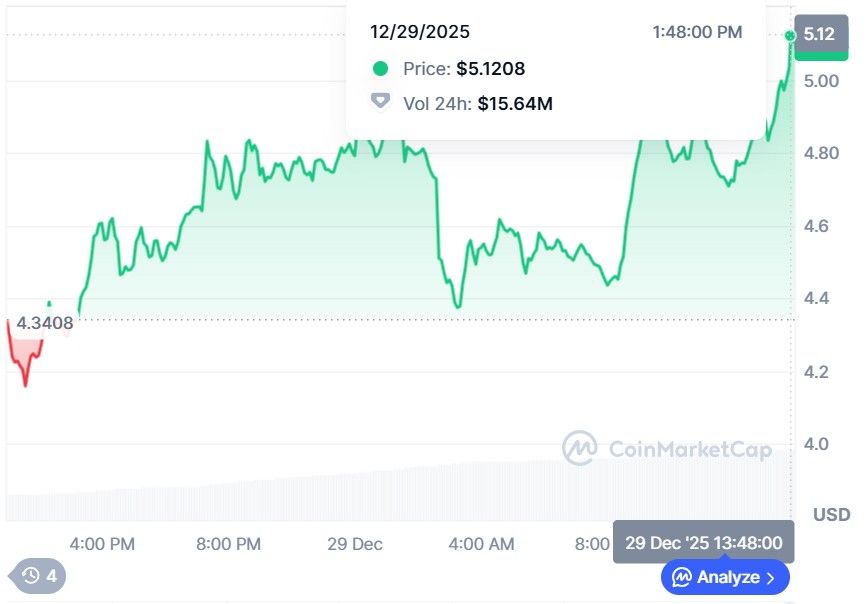Click the USD currency label
Screen dimensions: 868x604
pyautogui.click(x=832, y=515)
